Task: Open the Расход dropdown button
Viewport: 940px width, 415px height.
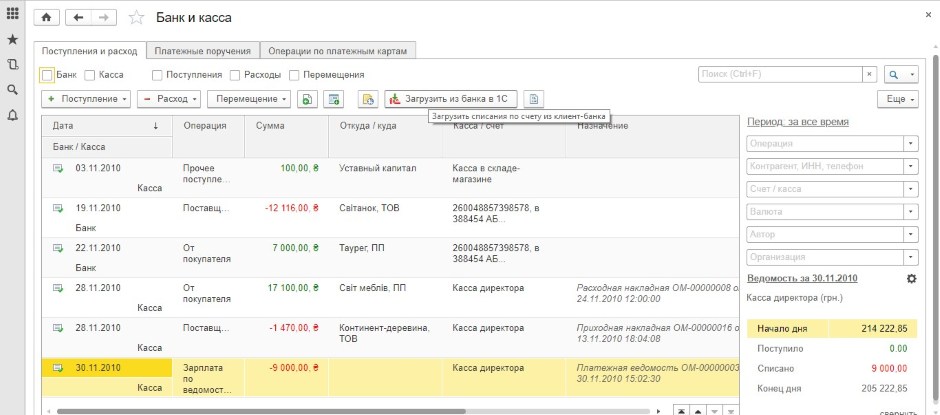Action: (168, 100)
